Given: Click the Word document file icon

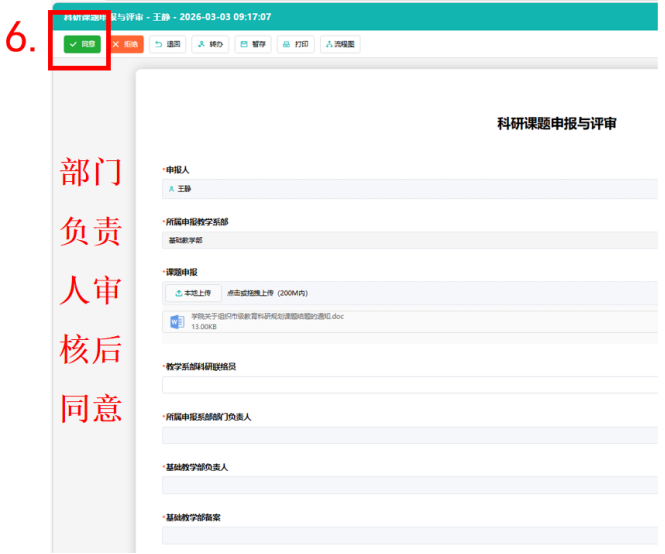Looking at the screenshot, I should coord(177,321).
